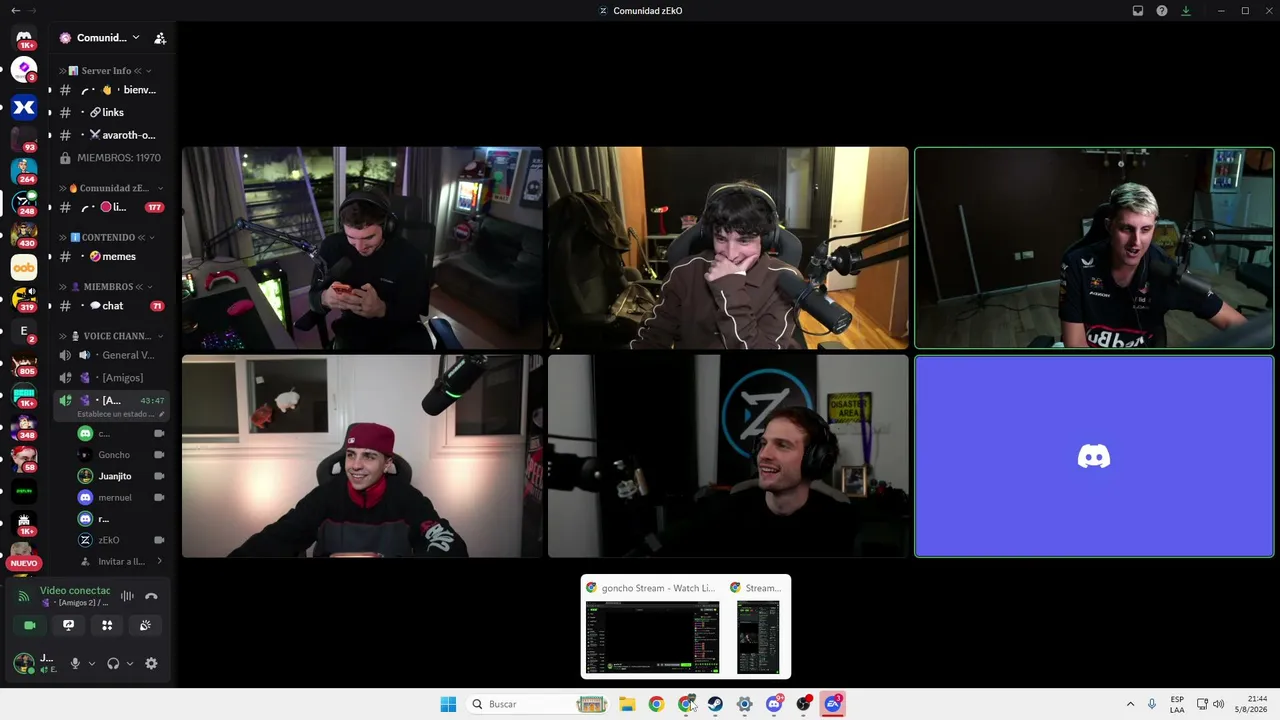Open the server icon with badge 430
Viewport: 1280px width, 720px height.
point(24,233)
